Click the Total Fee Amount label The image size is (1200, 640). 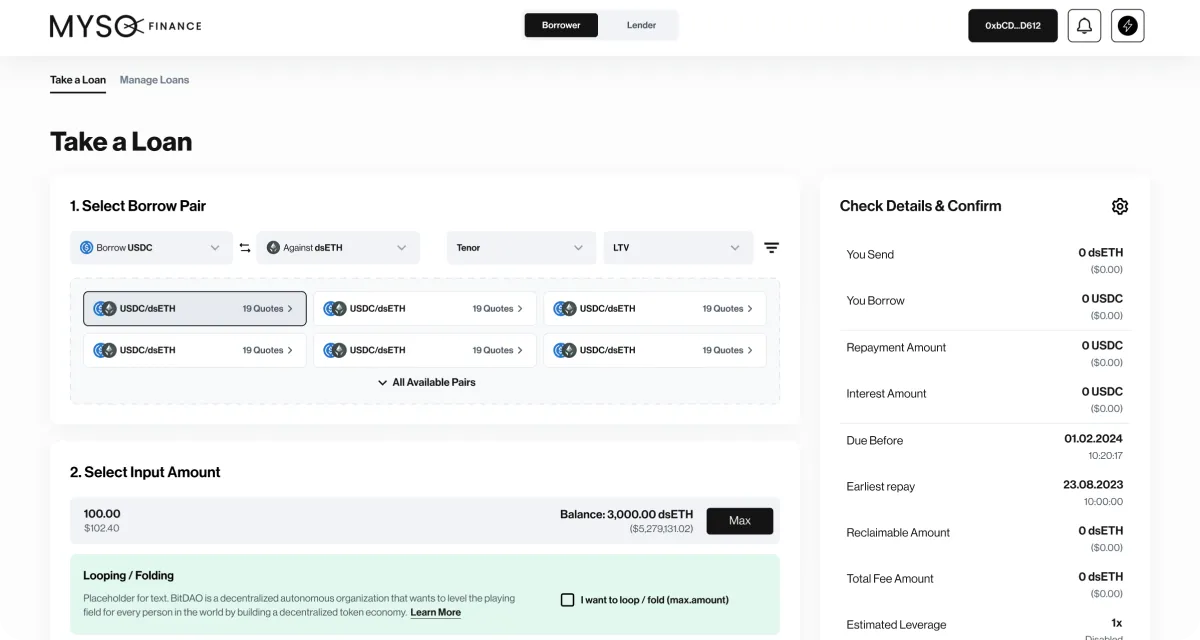coord(890,579)
